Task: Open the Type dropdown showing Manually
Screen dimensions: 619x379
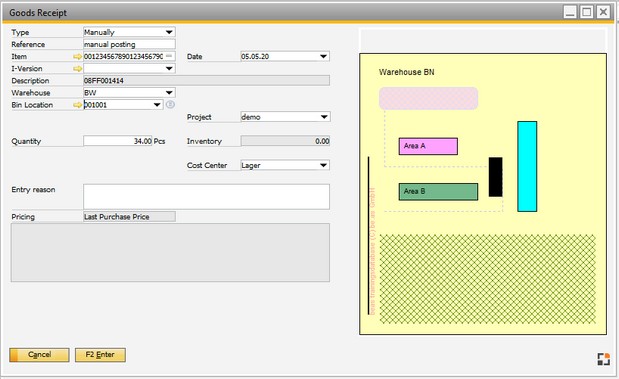Action: [x=169, y=32]
